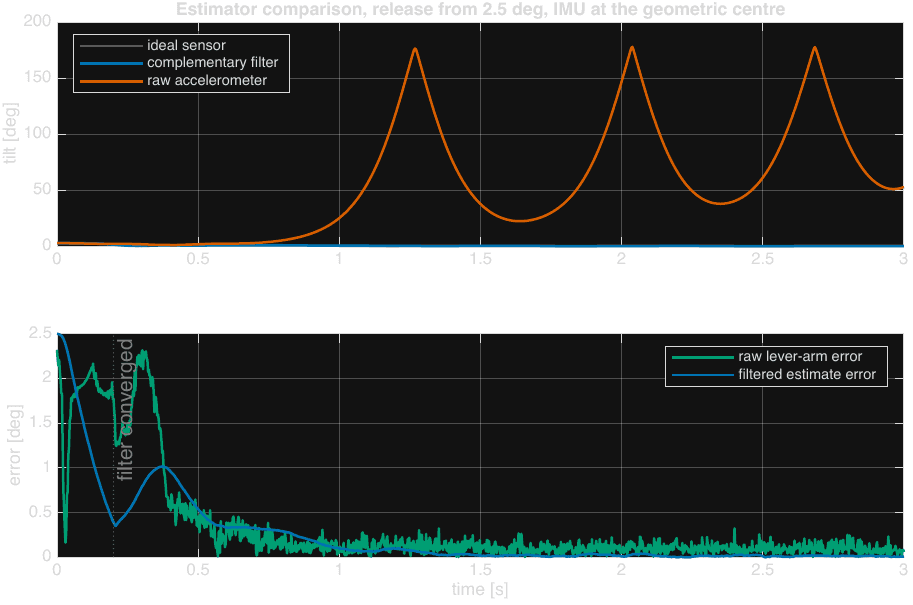Click the green line sample beside raw lever-arm error
Viewport: 913px width, 605px height.
[x=703, y=357]
